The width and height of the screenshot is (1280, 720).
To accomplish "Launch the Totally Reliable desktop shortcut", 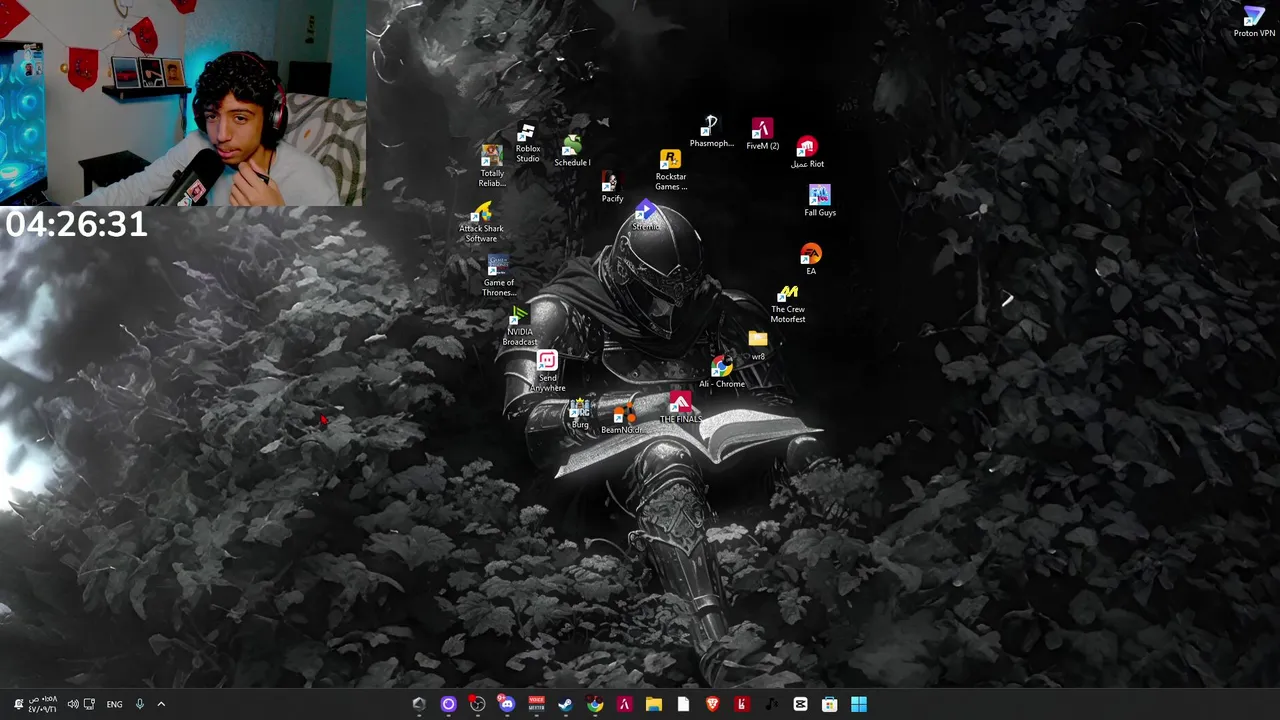I will click(491, 166).
